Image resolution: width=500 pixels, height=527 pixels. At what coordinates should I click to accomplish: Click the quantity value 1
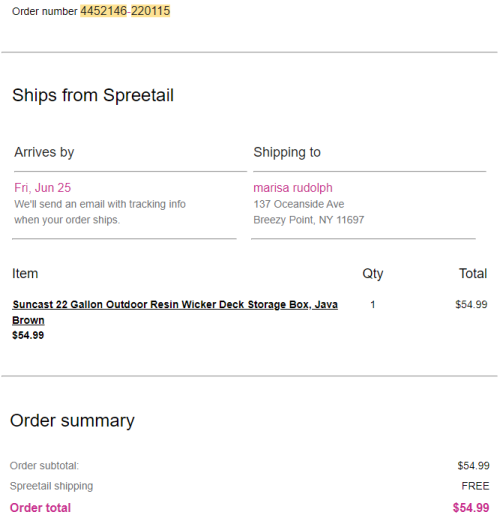point(373,305)
